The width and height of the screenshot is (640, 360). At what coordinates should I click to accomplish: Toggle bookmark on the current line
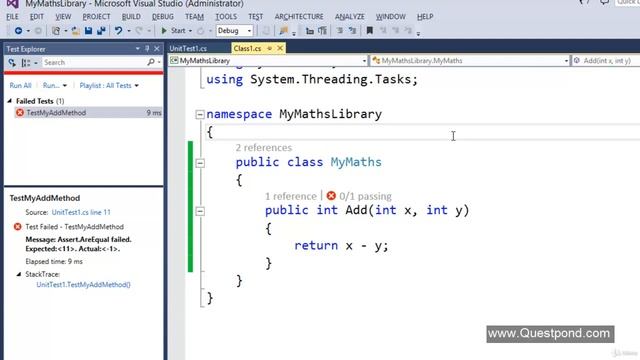coord(369,31)
